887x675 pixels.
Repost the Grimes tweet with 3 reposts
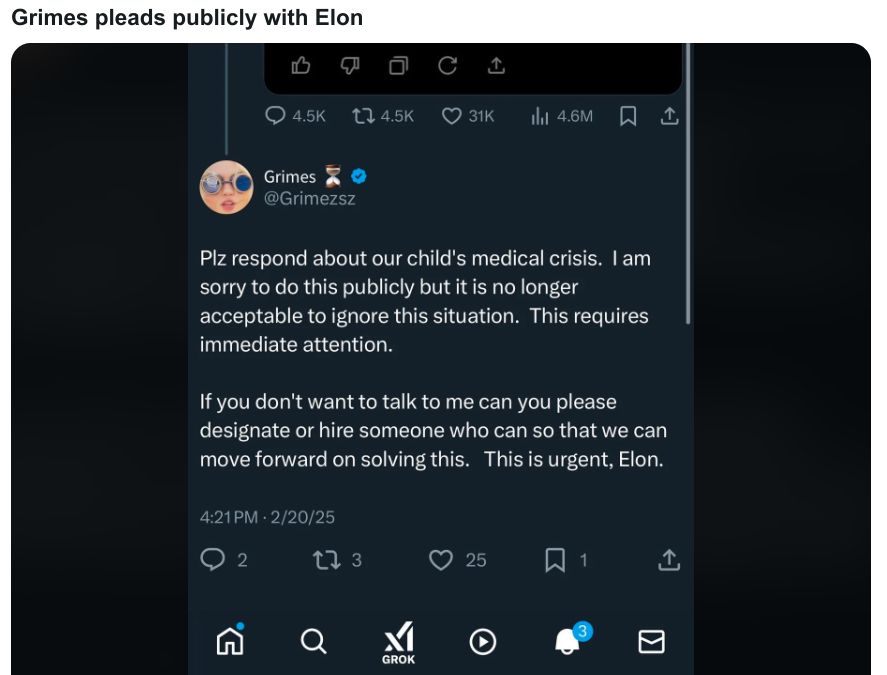[337, 560]
